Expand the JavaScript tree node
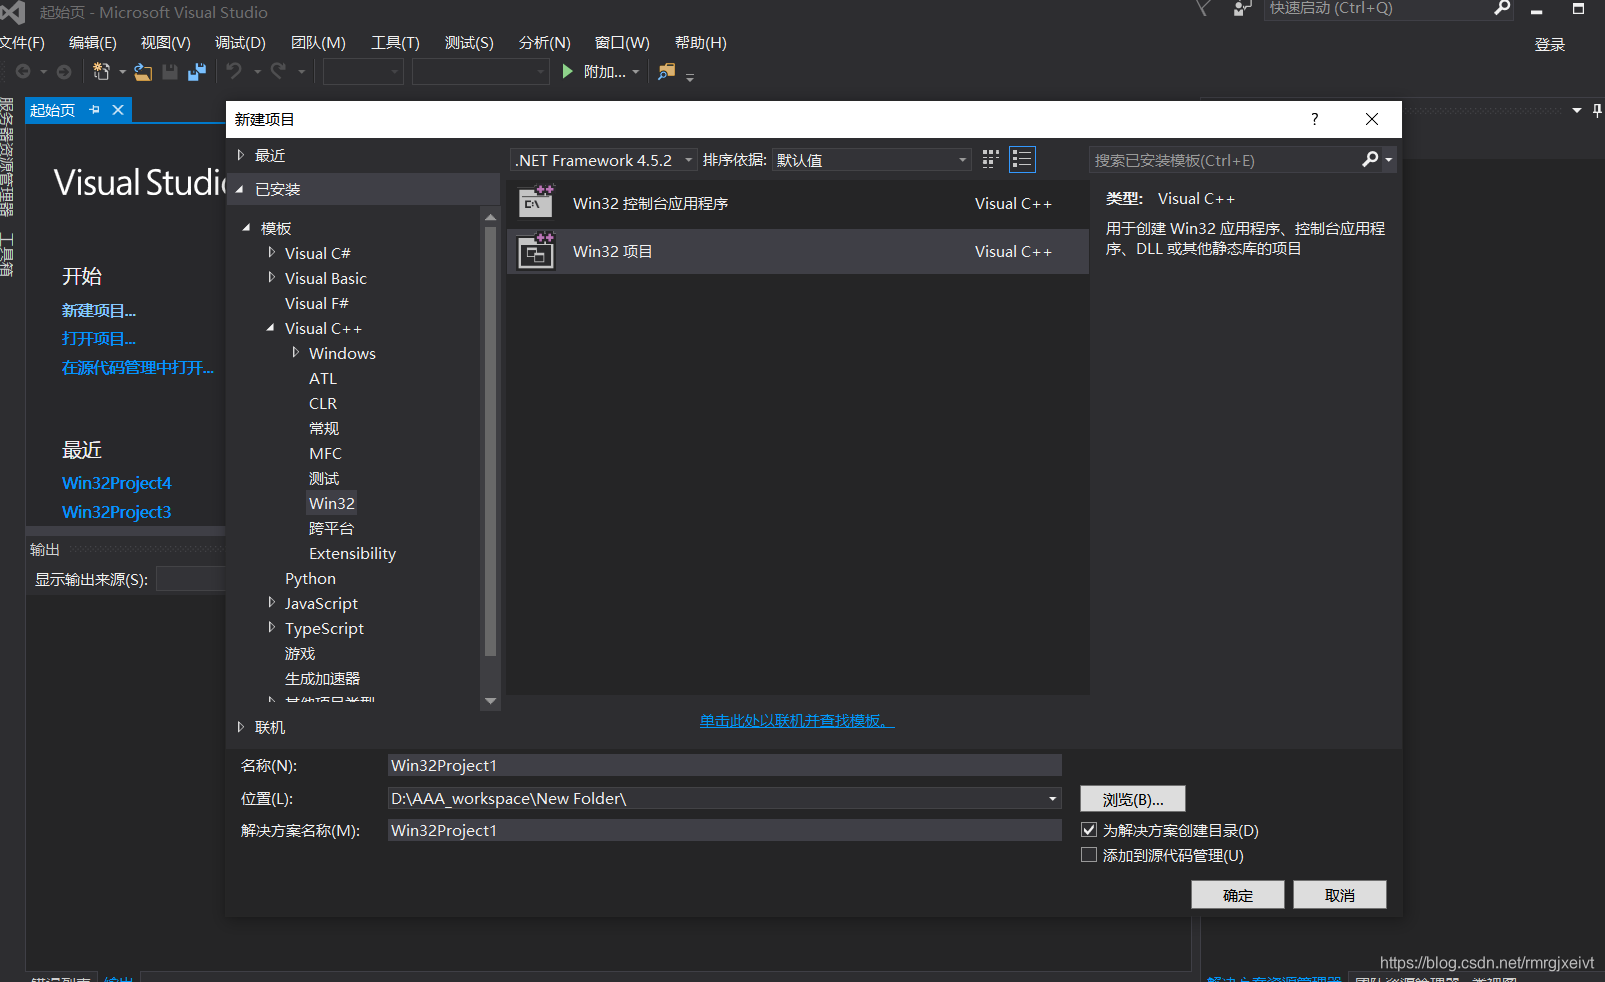 click(271, 603)
